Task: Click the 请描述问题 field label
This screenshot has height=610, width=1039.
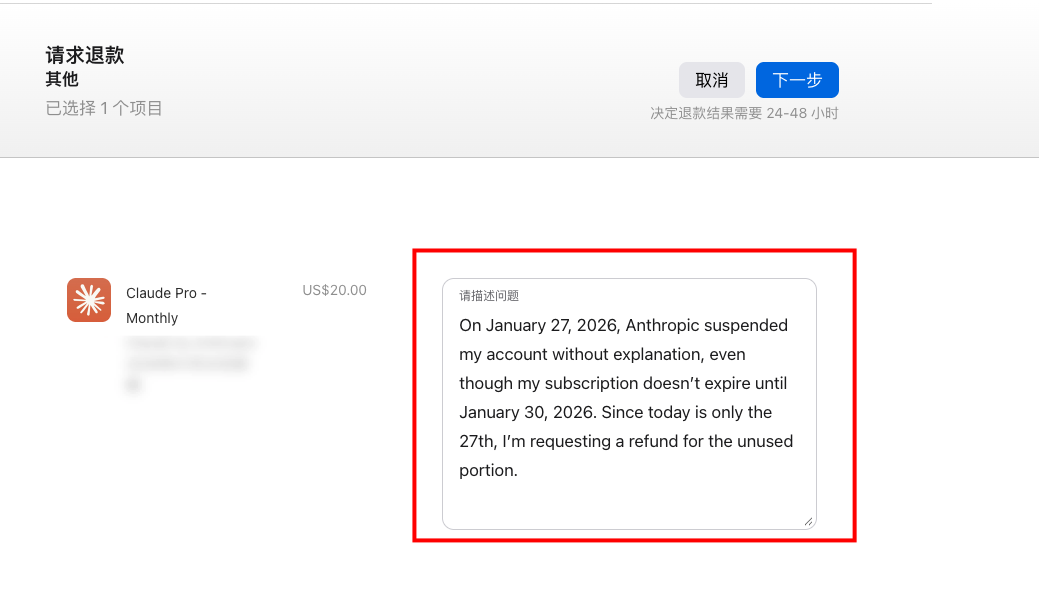Action: tap(489, 296)
